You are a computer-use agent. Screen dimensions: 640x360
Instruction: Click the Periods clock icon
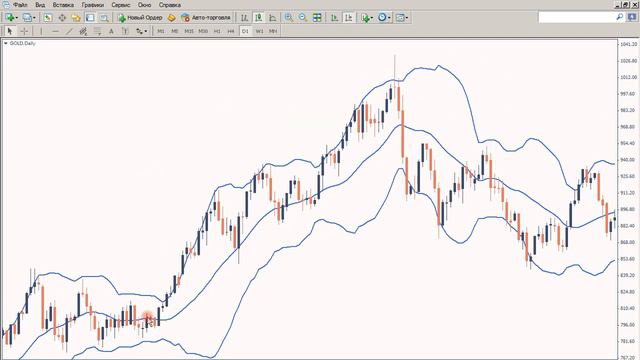(x=382, y=18)
